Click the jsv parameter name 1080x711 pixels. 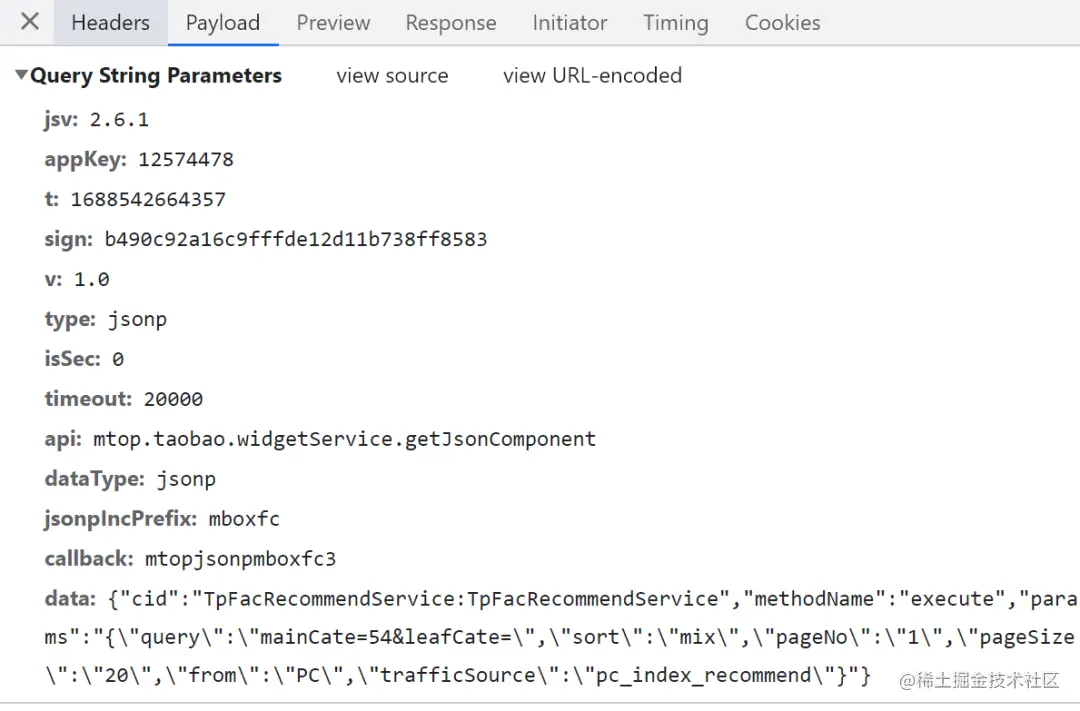click(61, 120)
